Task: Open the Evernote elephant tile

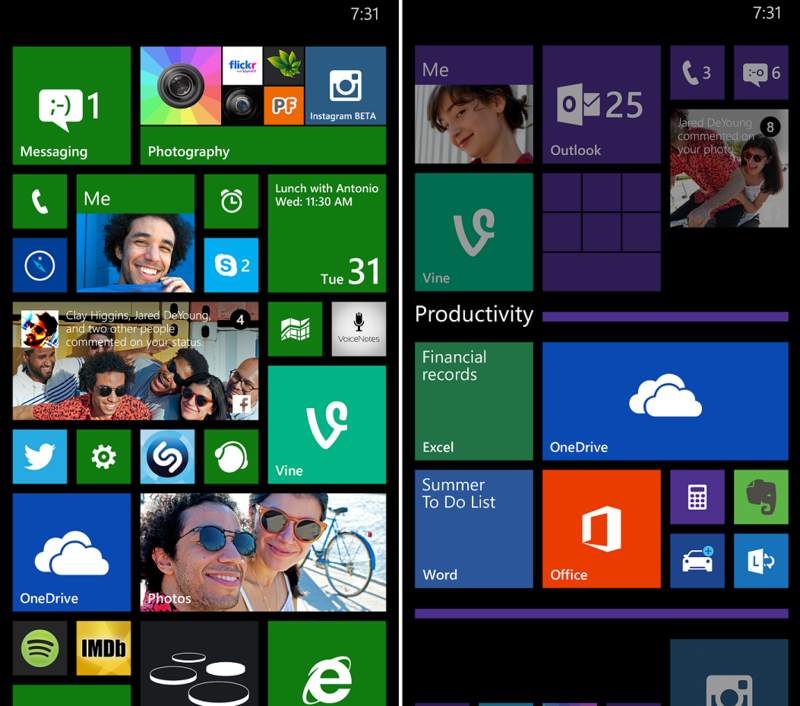Action: (x=761, y=497)
